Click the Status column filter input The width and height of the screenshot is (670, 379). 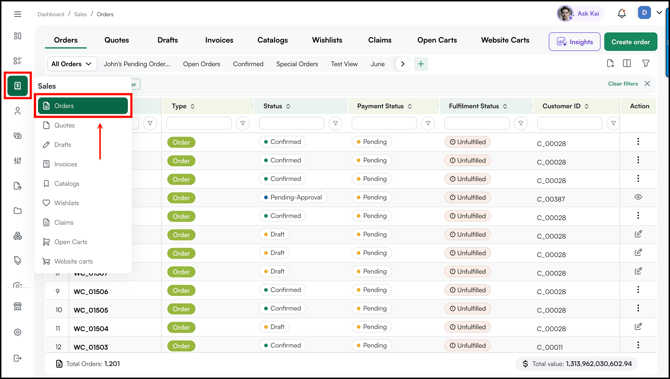[x=291, y=123]
